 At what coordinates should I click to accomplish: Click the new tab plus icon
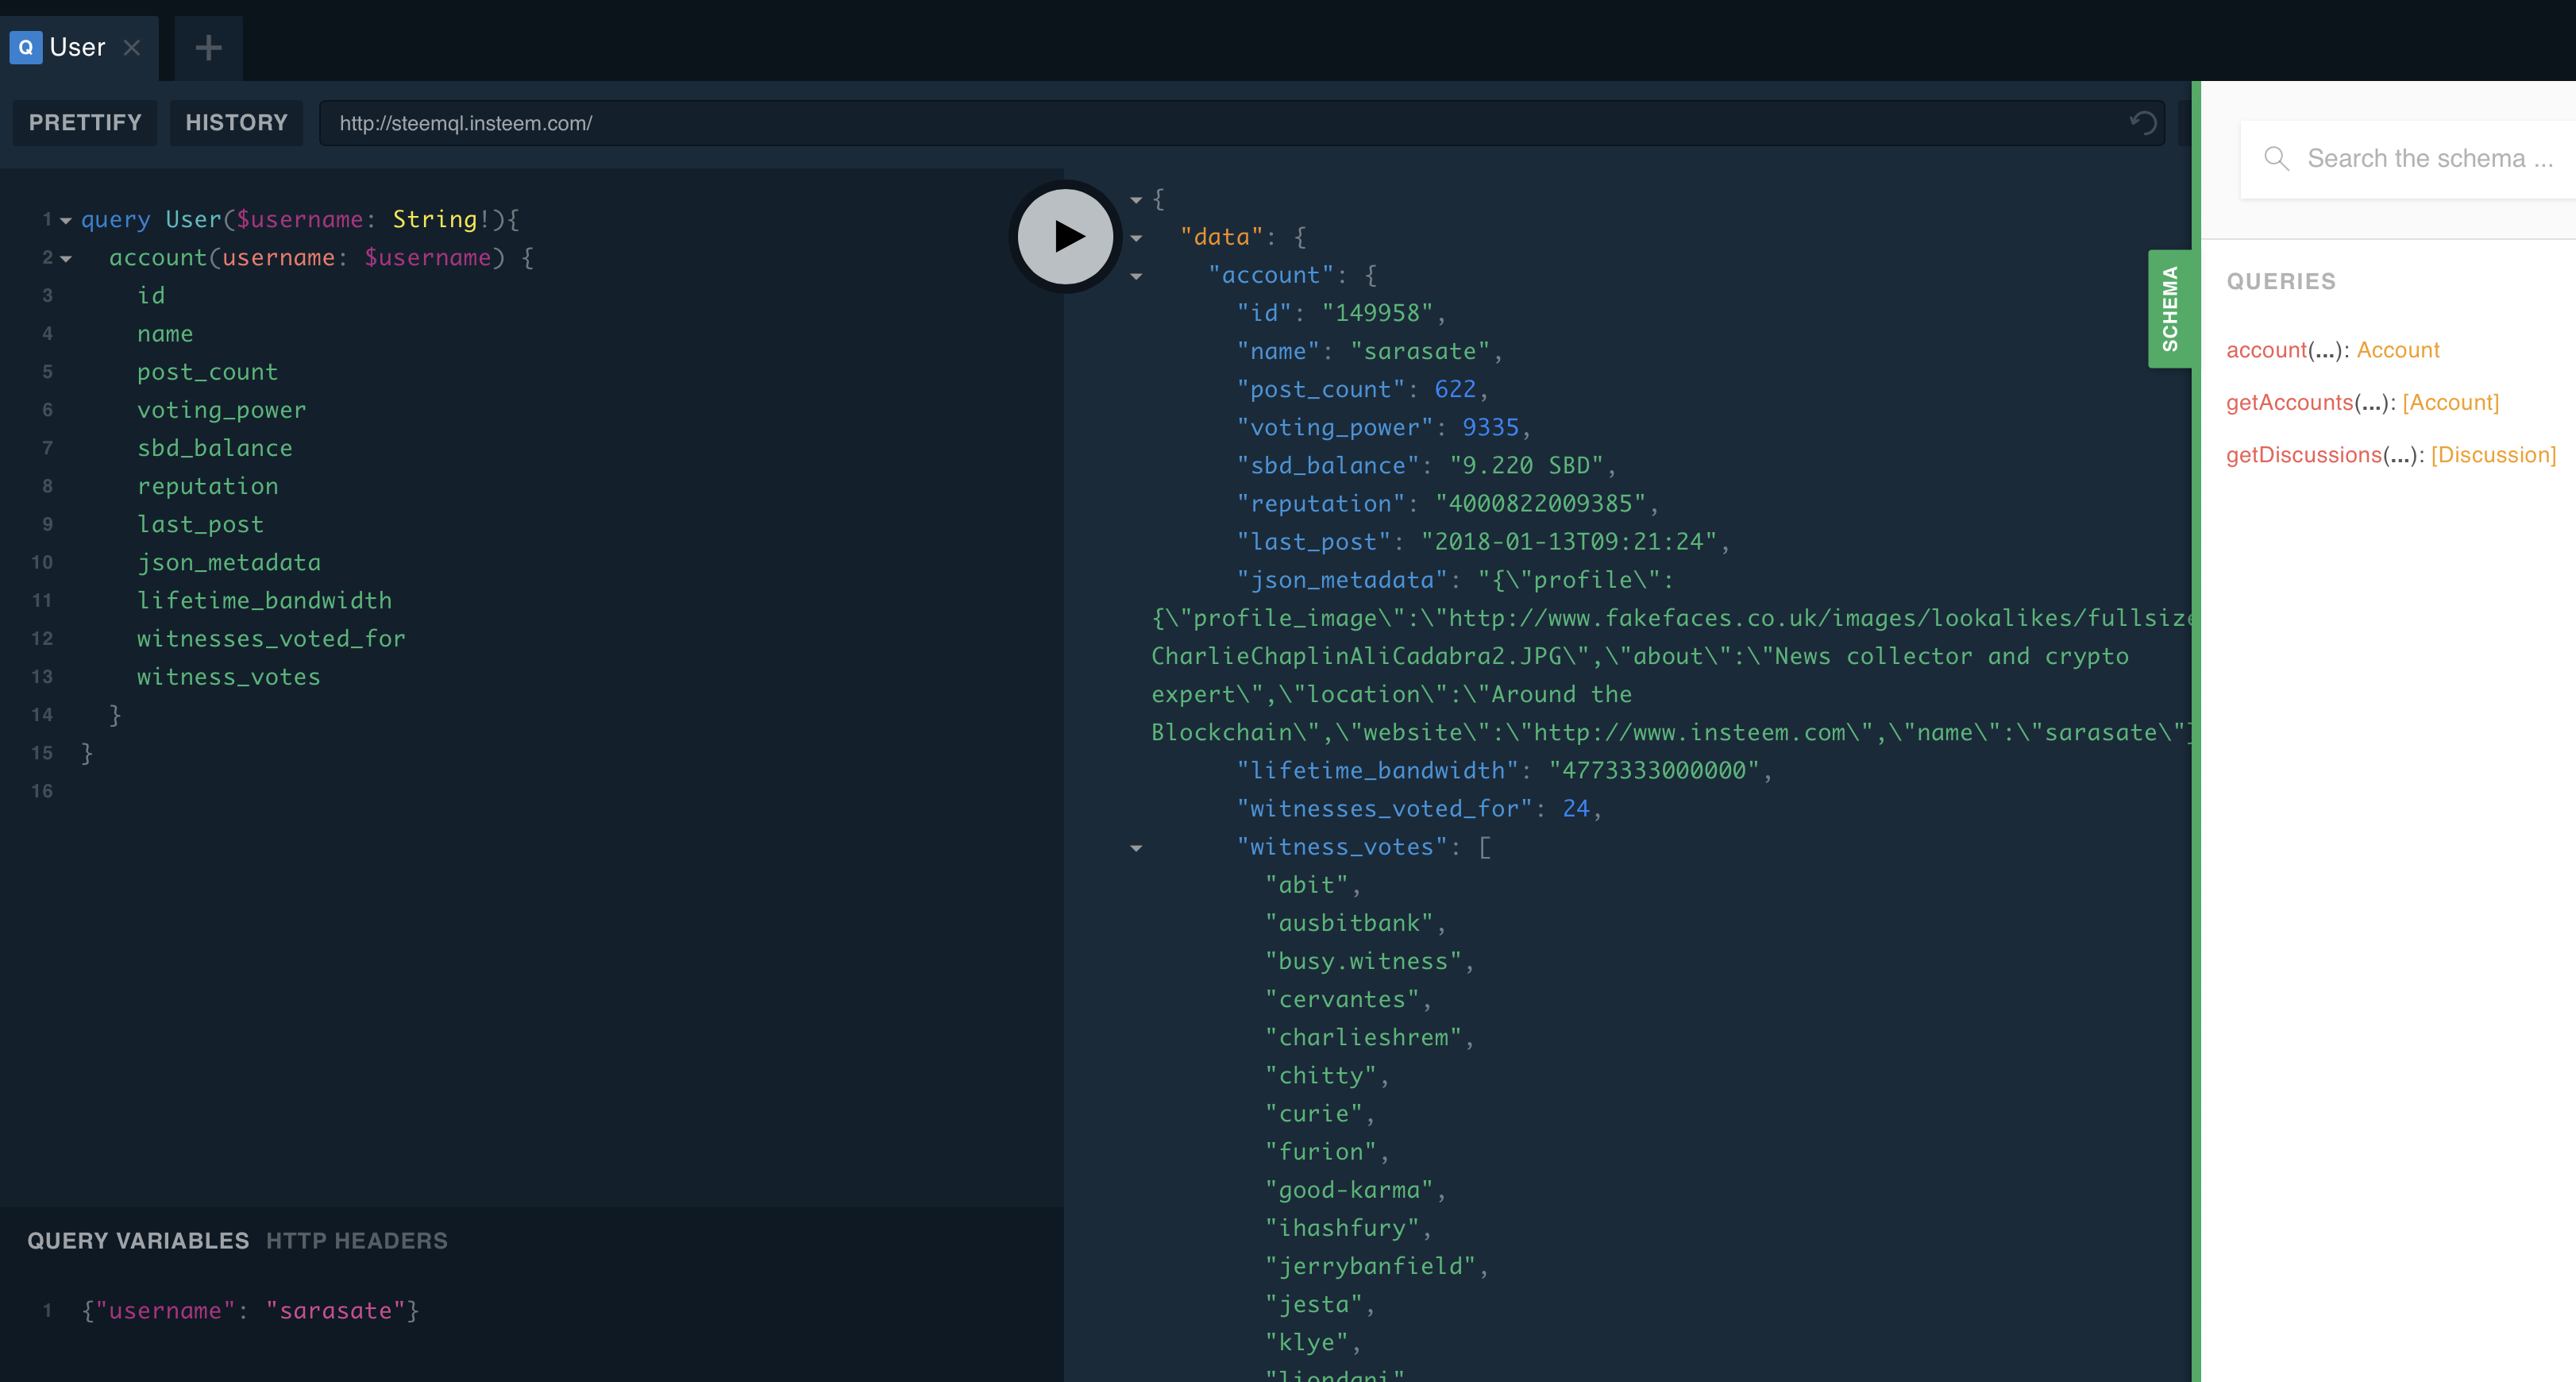click(208, 48)
